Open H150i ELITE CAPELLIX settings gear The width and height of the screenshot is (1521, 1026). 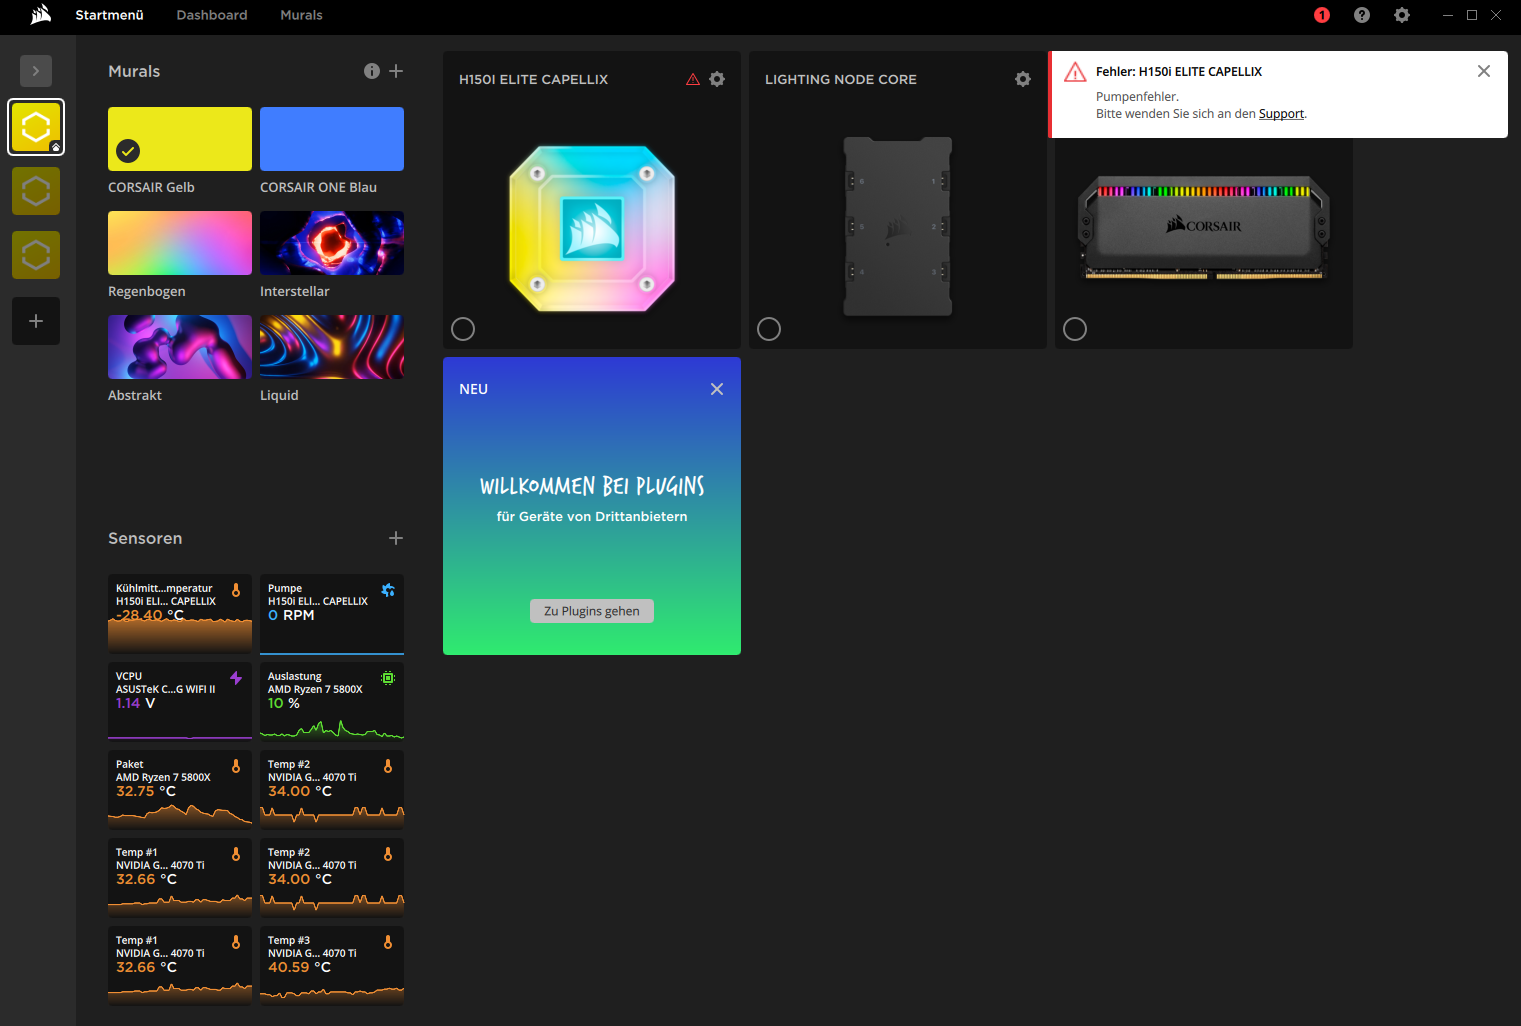click(x=717, y=79)
